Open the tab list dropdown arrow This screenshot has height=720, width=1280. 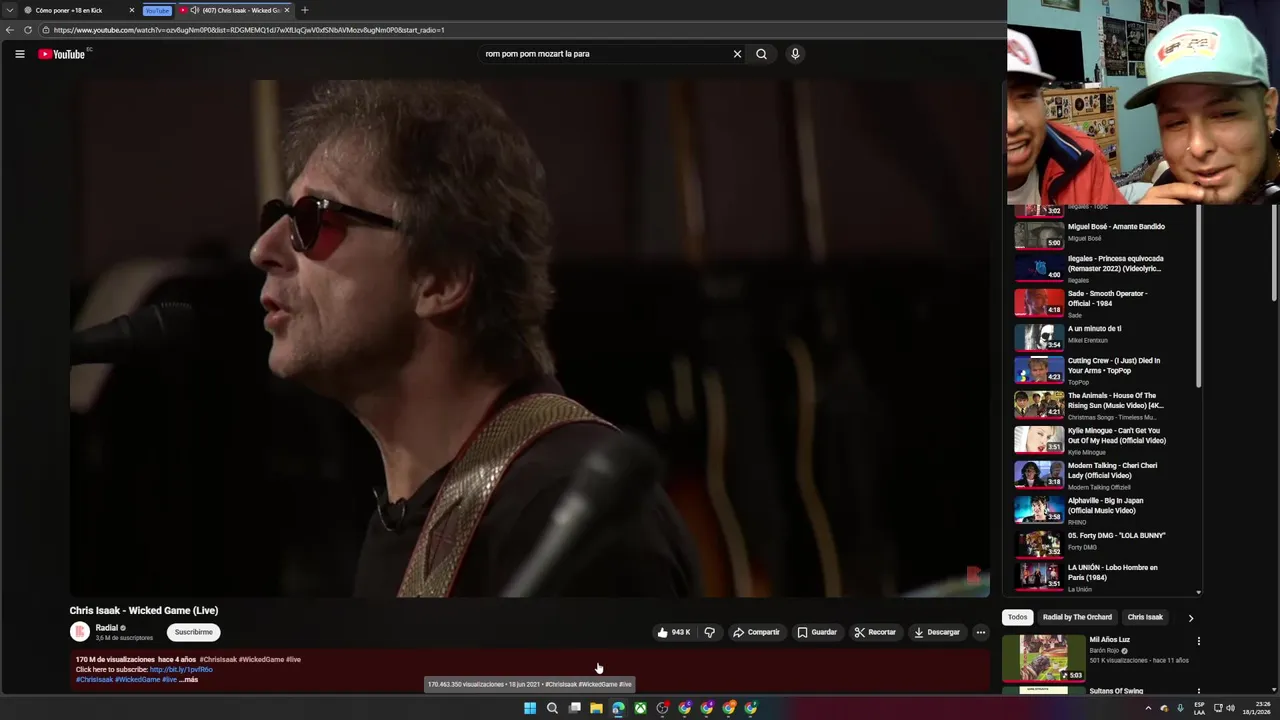[10, 10]
